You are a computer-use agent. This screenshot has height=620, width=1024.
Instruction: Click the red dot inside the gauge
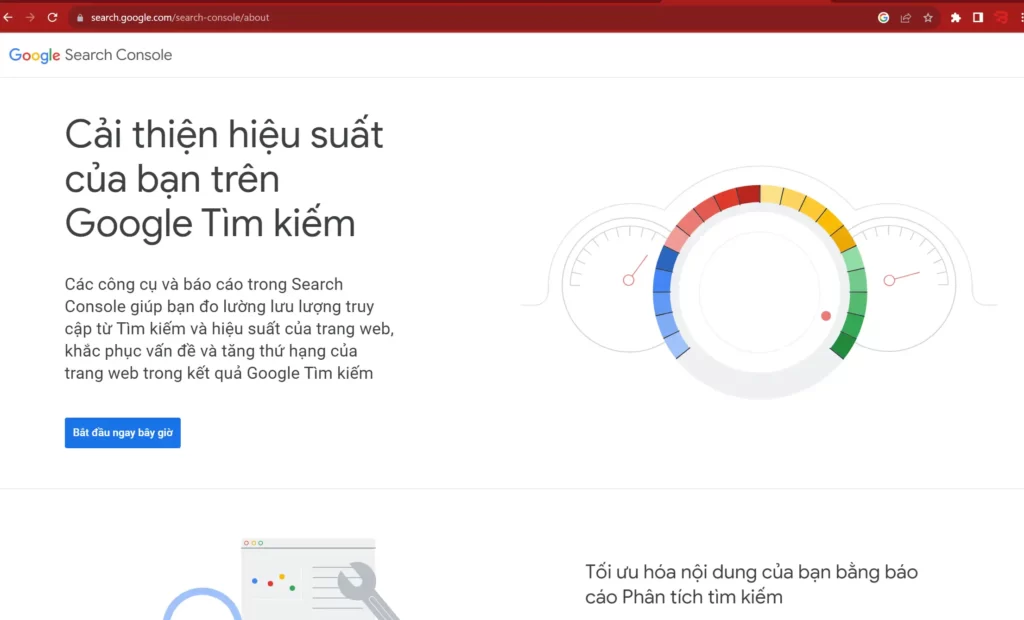coord(826,316)
